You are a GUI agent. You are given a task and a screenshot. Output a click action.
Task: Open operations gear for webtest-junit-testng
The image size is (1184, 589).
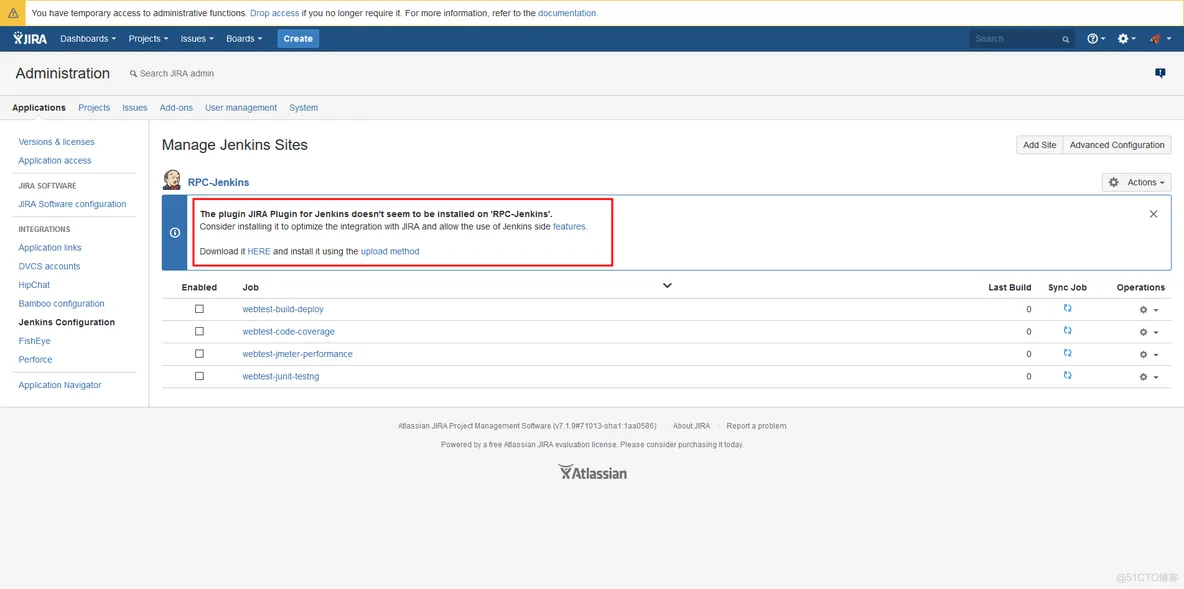point(1148,377)
